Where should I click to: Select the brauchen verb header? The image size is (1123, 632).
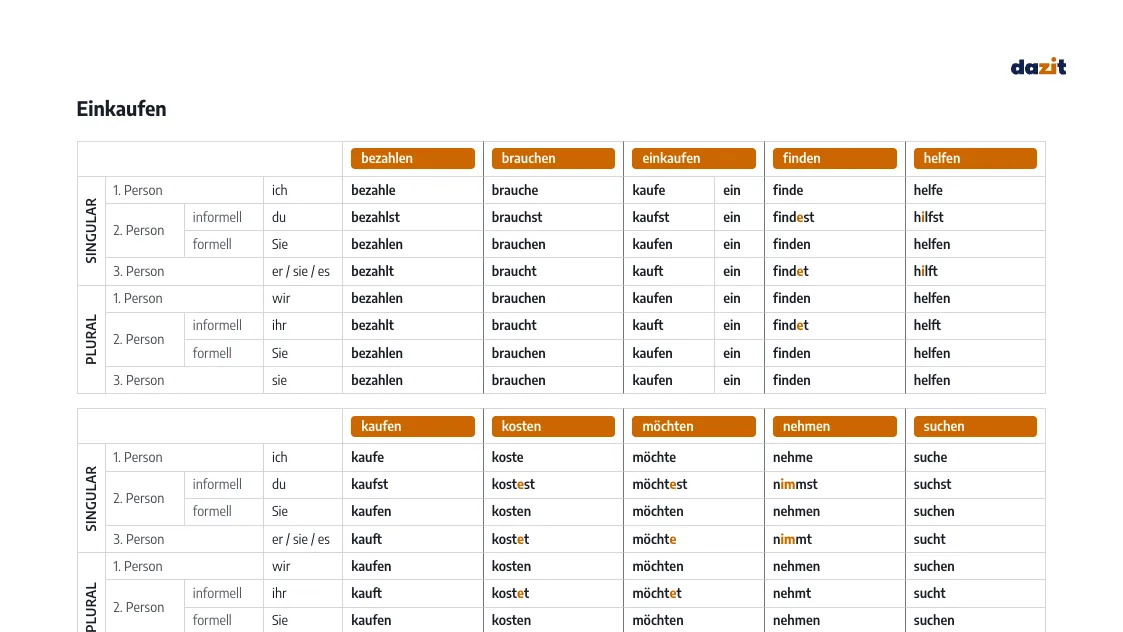(553, 158)
